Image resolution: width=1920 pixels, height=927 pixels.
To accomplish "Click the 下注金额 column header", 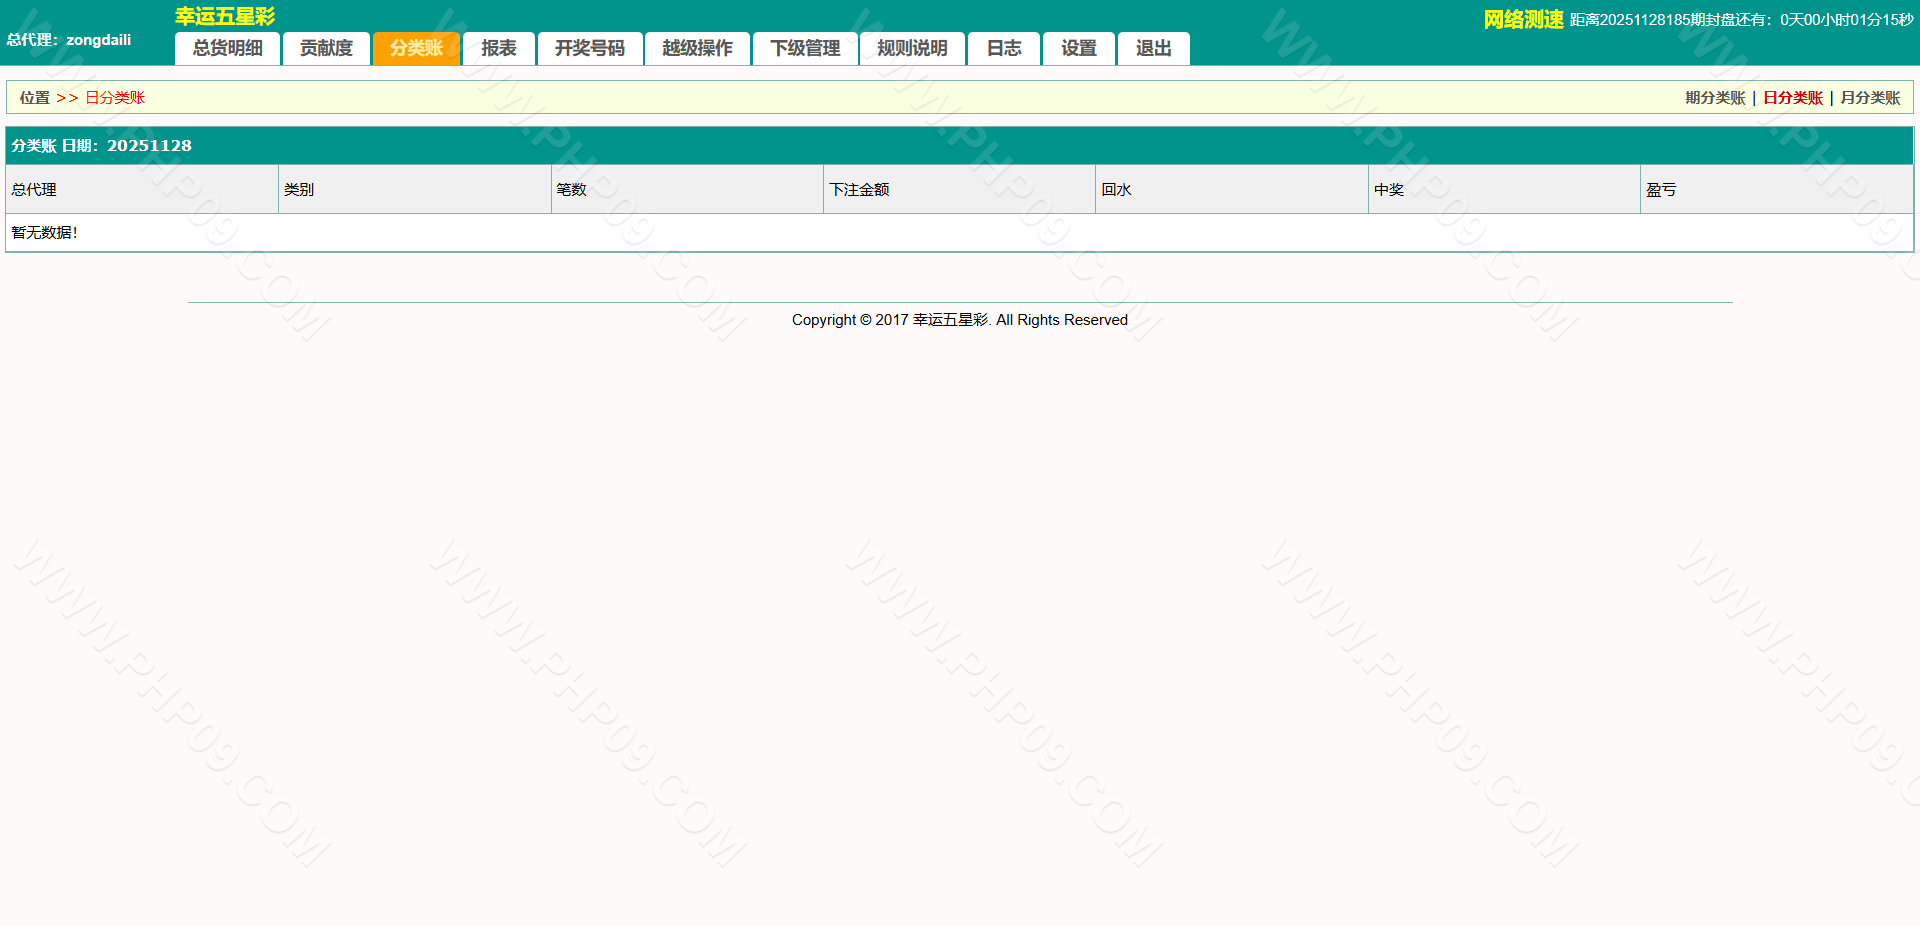I will (x=859, y=190).
